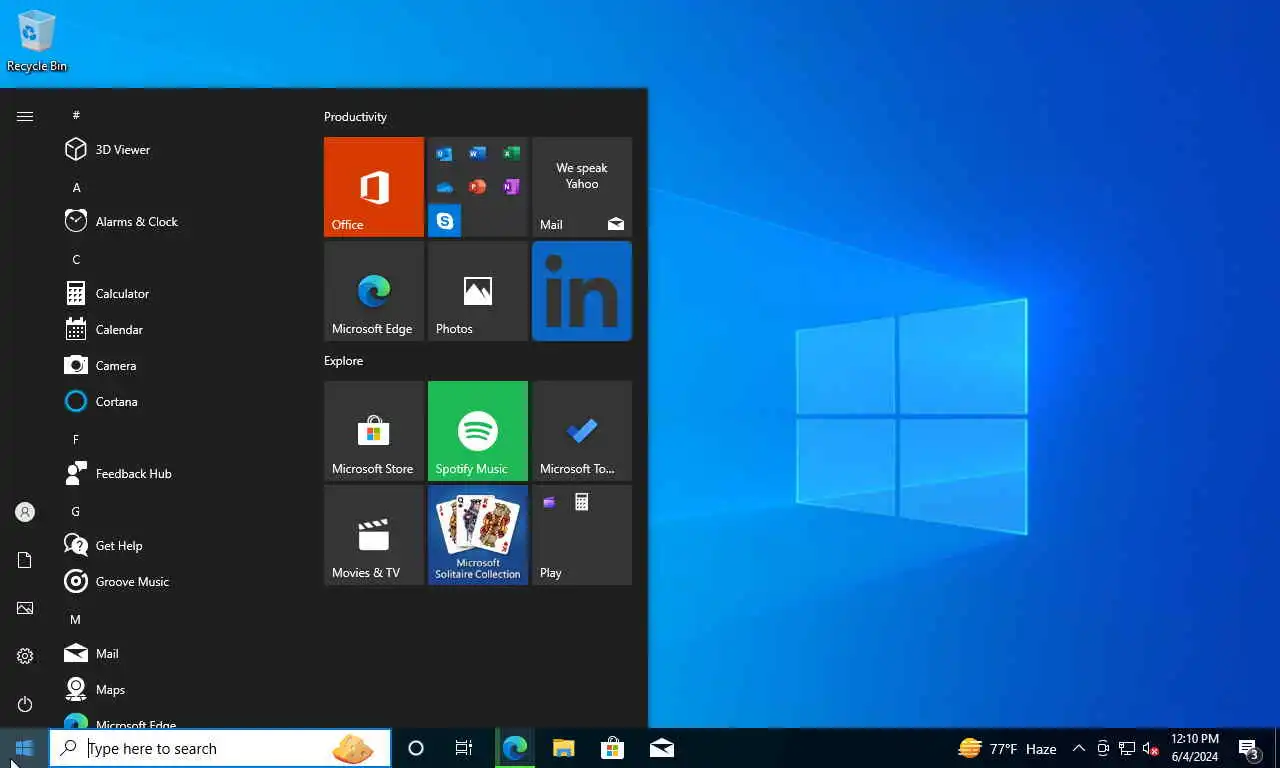This screenshot has height=768, width=1280.
Task: Click the Start button
Action: [24, 748]
